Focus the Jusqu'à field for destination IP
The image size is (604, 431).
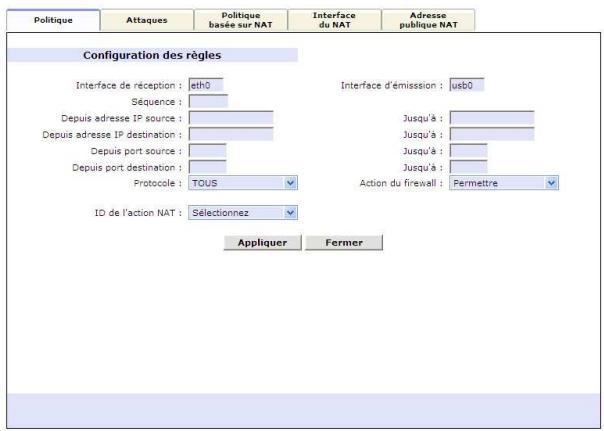pyautogui.click(x=491, y=134)
